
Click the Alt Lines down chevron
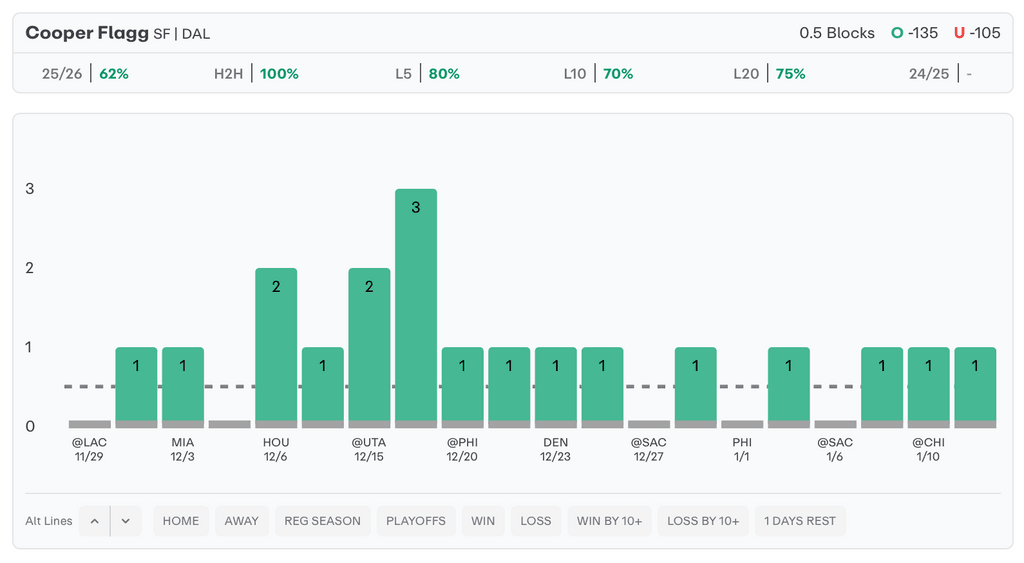(x=126, y=521)
